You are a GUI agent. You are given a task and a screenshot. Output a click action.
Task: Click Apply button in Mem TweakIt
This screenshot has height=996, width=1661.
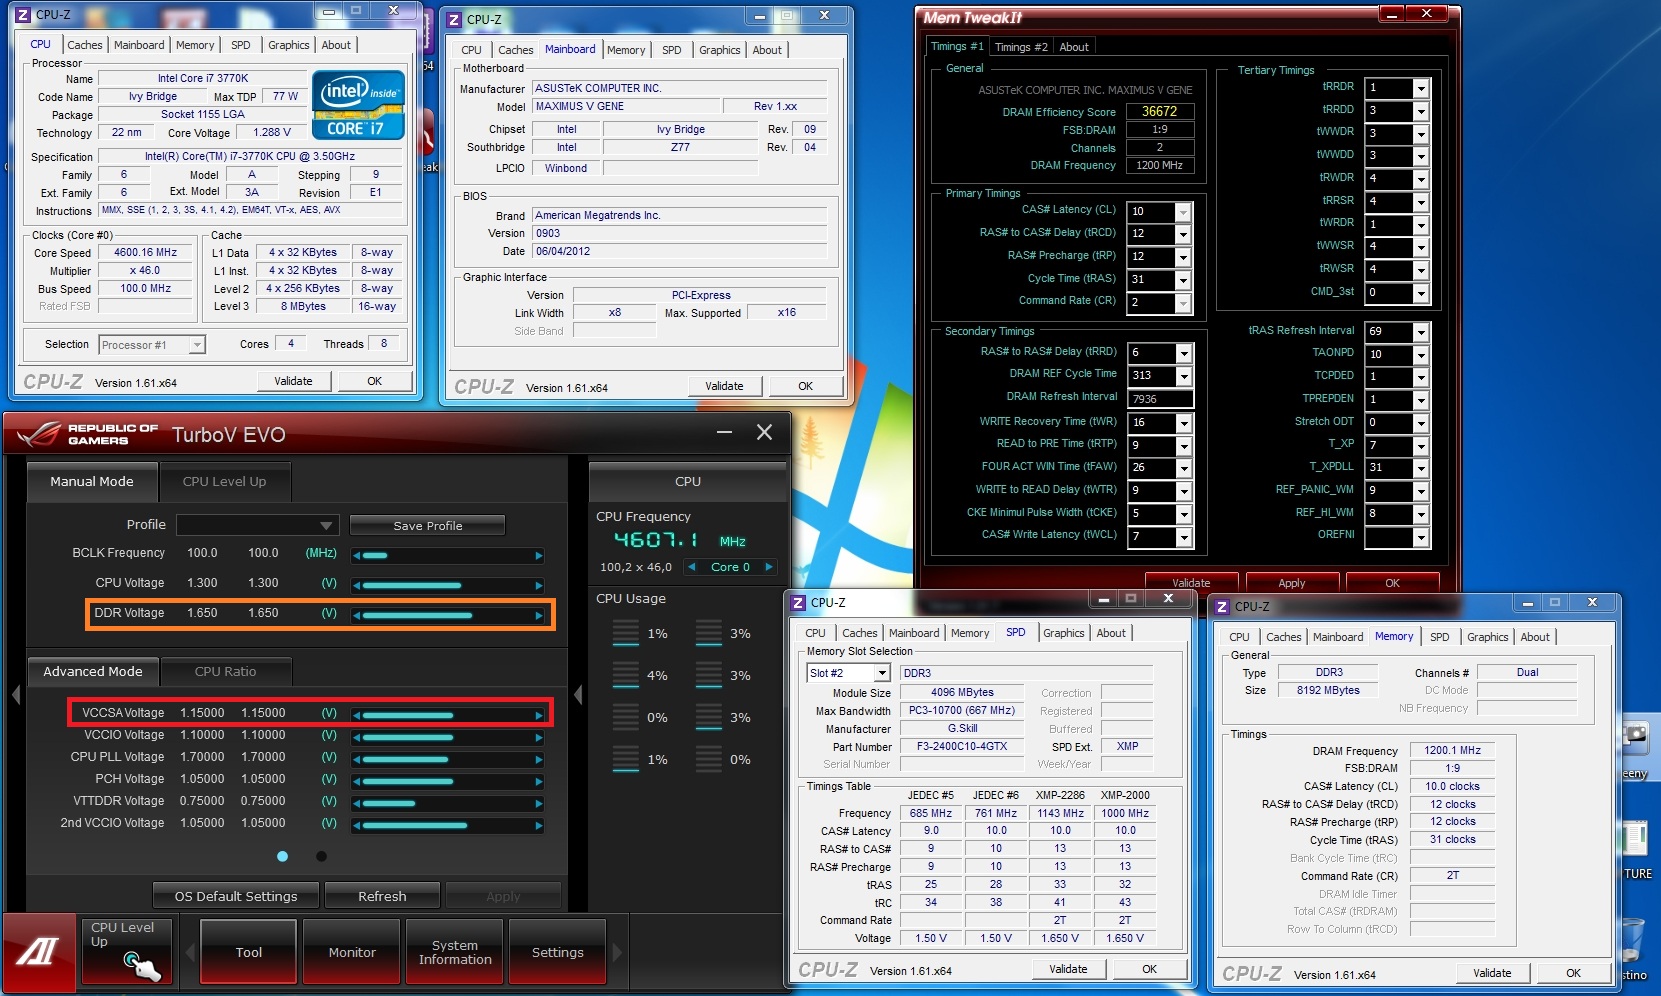pyautogui.click(x=1292, y=583)
